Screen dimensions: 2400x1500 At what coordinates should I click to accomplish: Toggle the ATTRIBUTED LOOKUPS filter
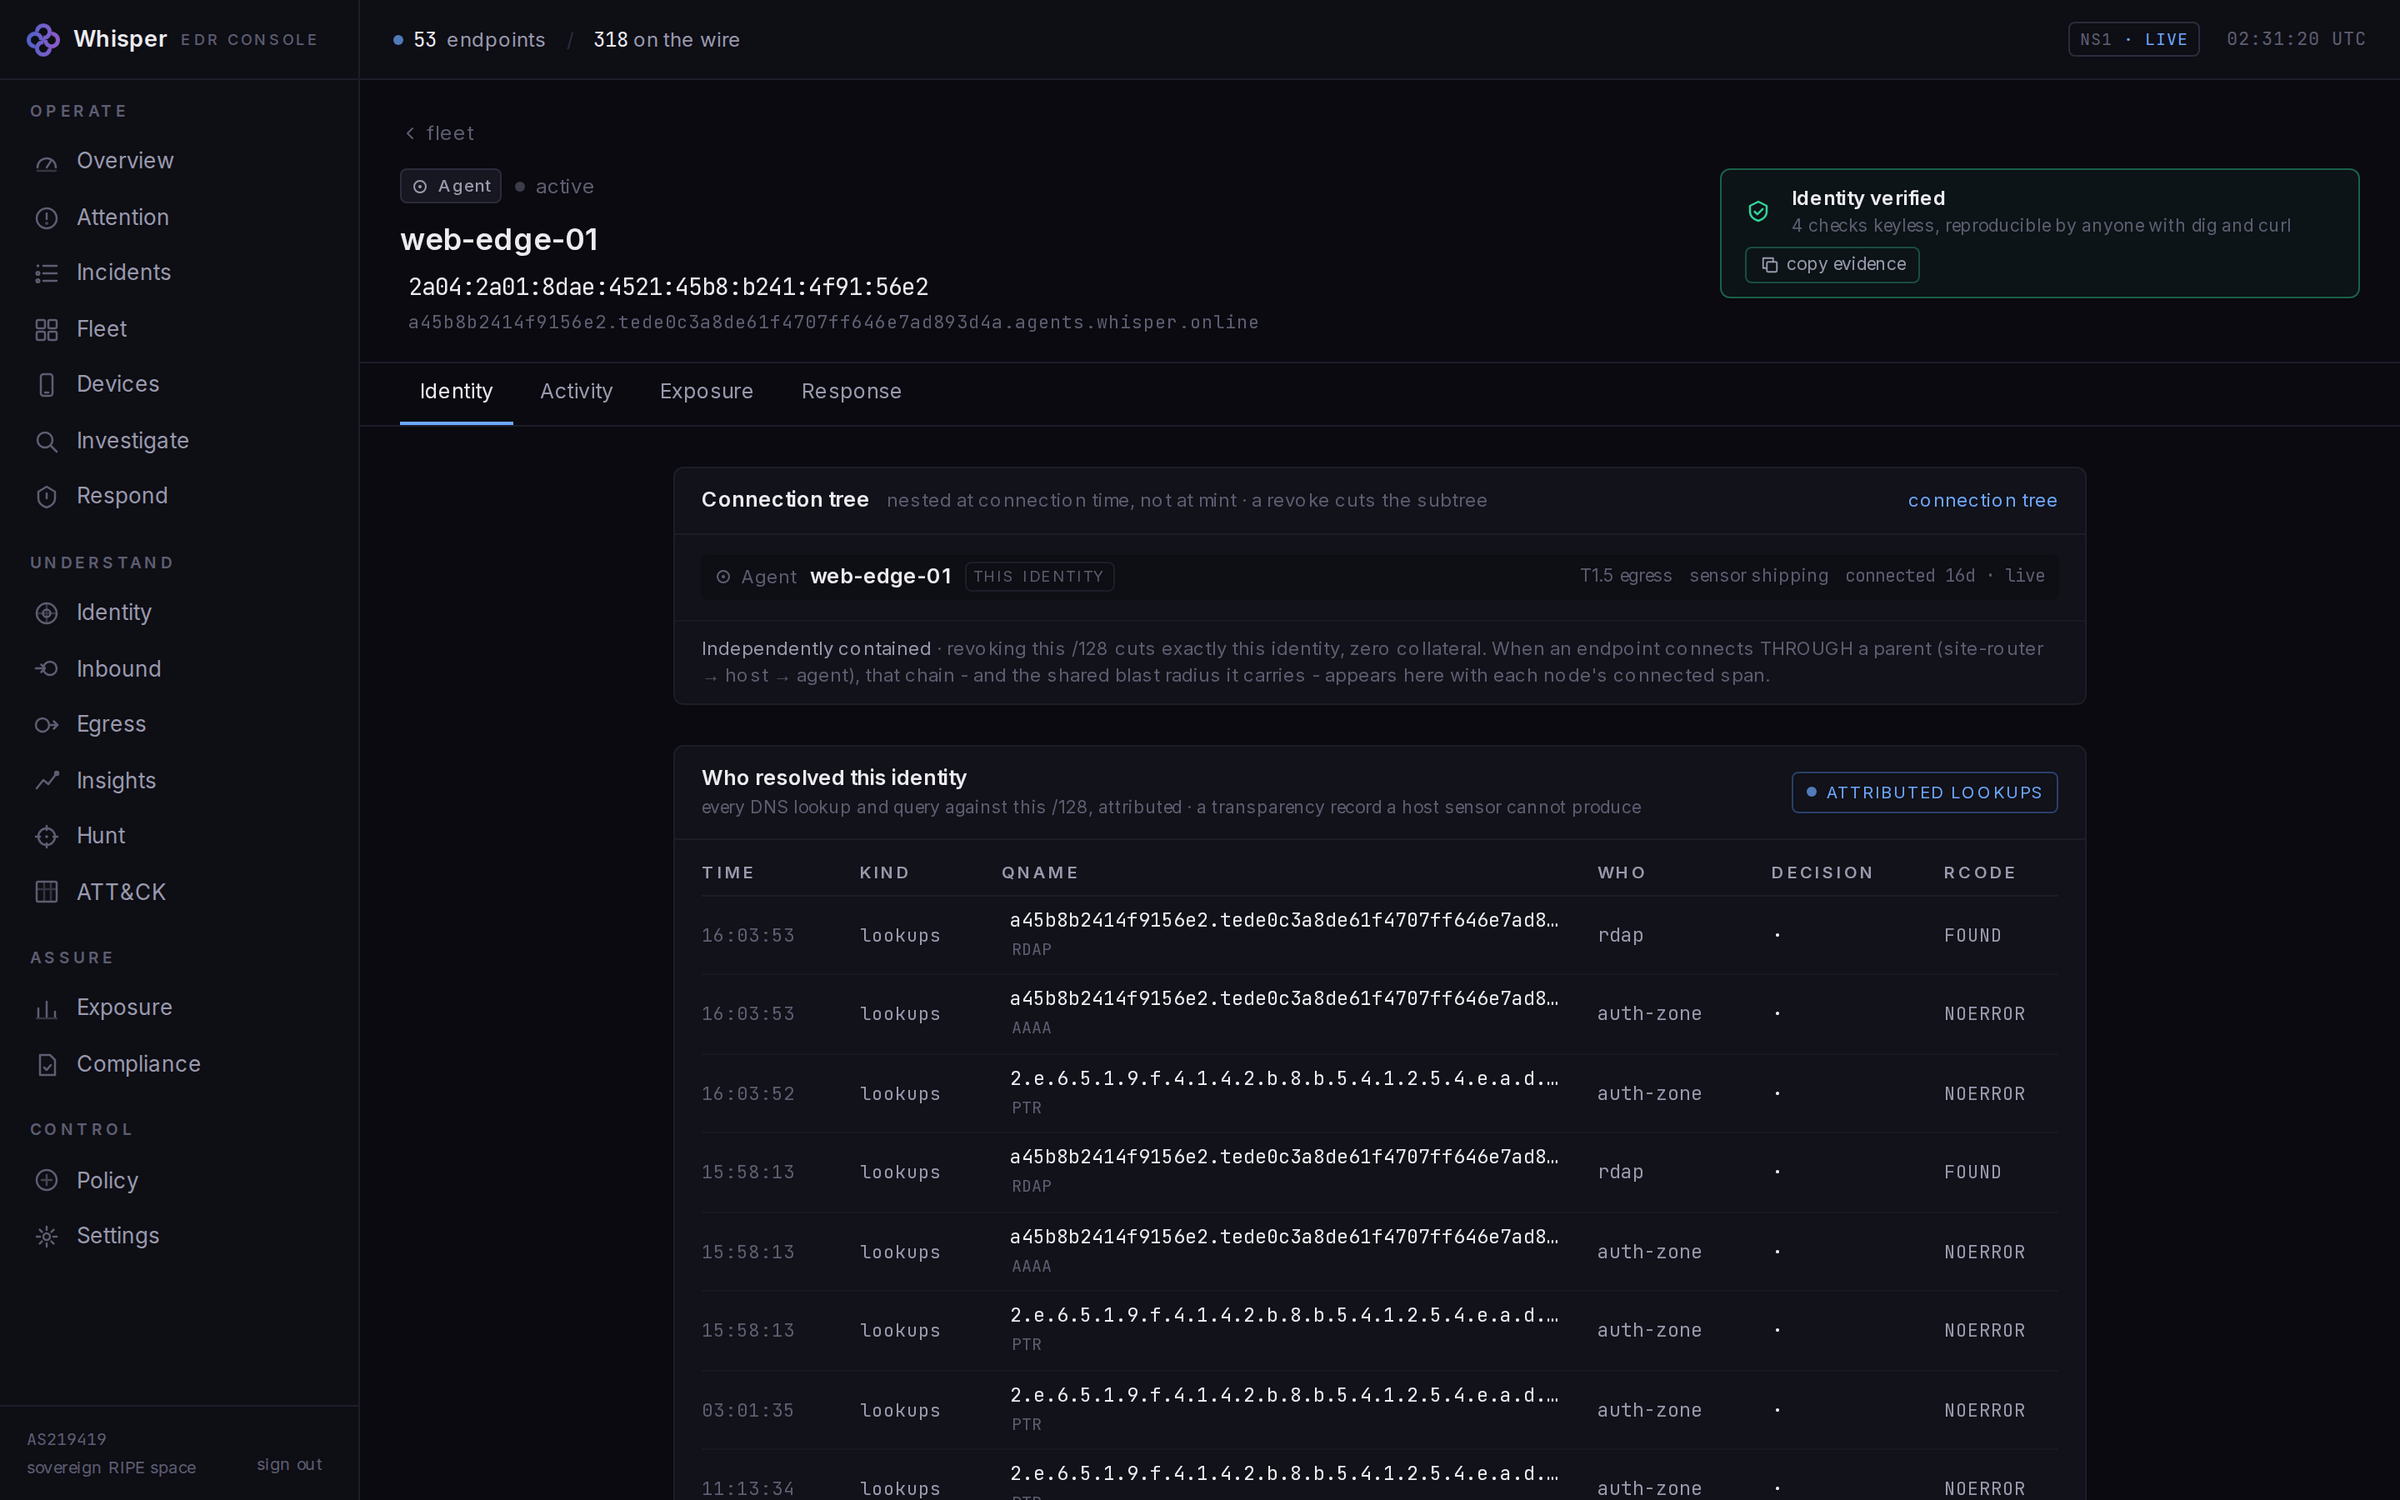pos(1924,793)
